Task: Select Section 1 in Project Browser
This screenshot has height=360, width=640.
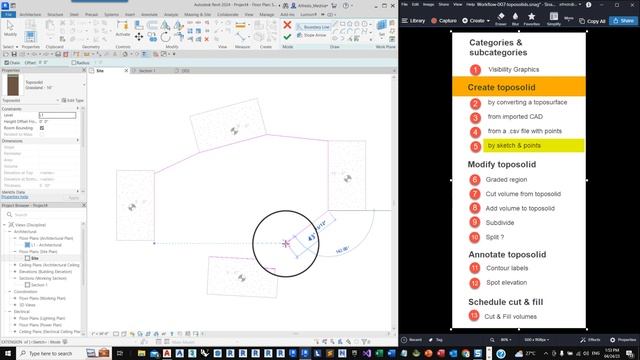Action: [x=36, y=284]
